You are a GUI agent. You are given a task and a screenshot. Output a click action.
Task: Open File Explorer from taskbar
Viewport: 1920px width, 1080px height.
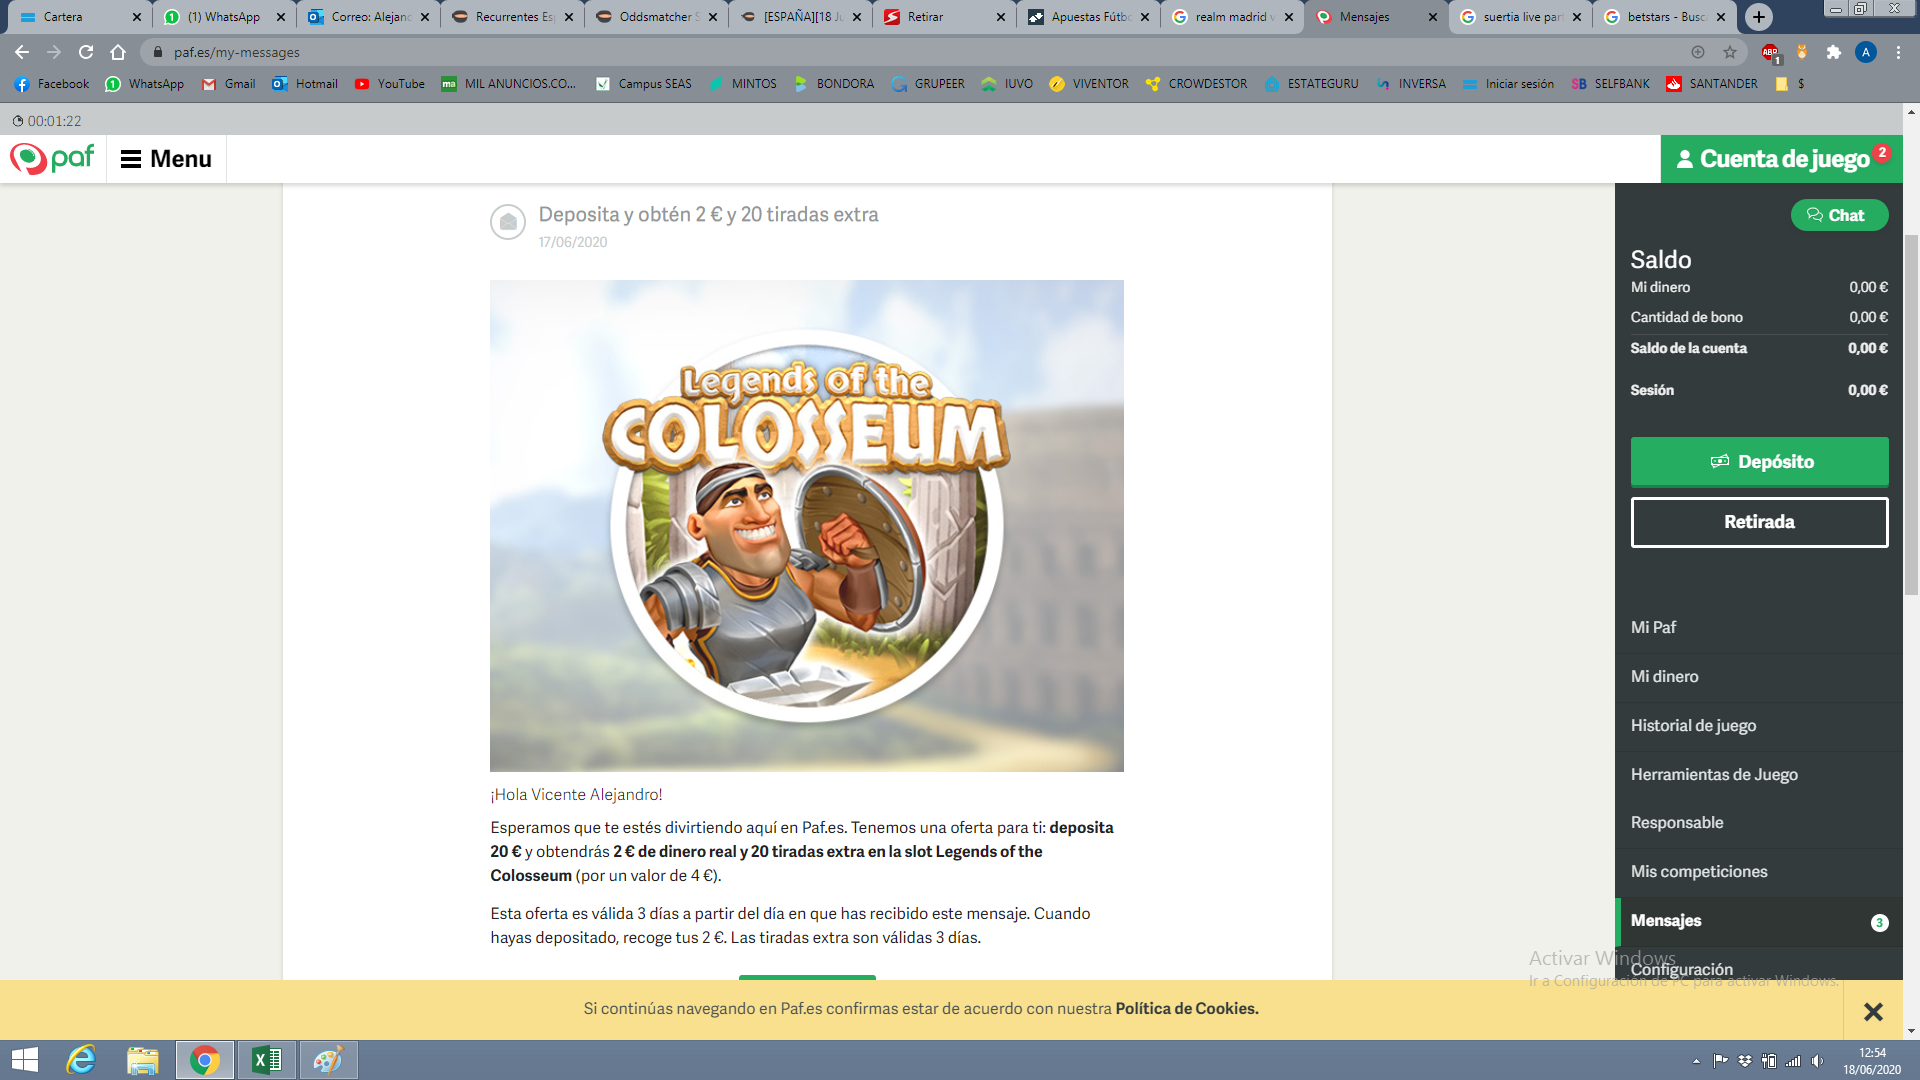point(143,1060)
